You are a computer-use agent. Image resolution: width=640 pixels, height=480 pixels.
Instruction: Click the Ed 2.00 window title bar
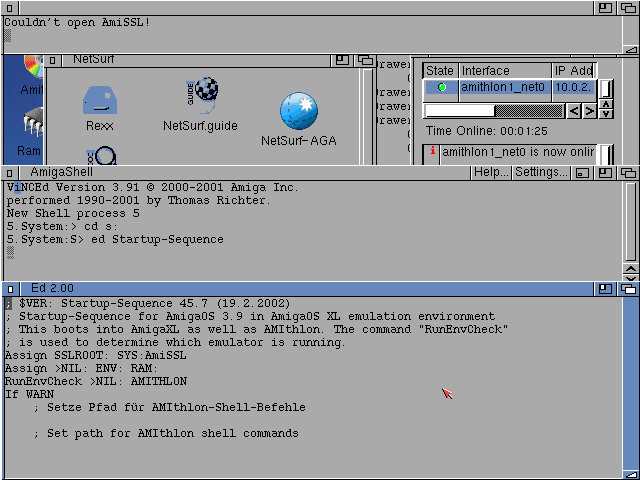306,289
